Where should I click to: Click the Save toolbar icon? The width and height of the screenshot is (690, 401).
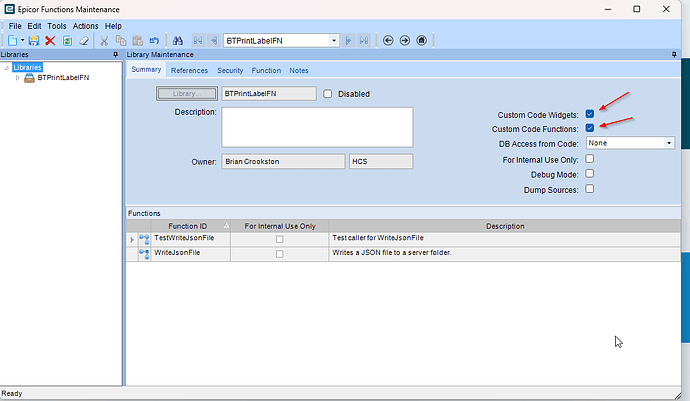coord(33,41)
